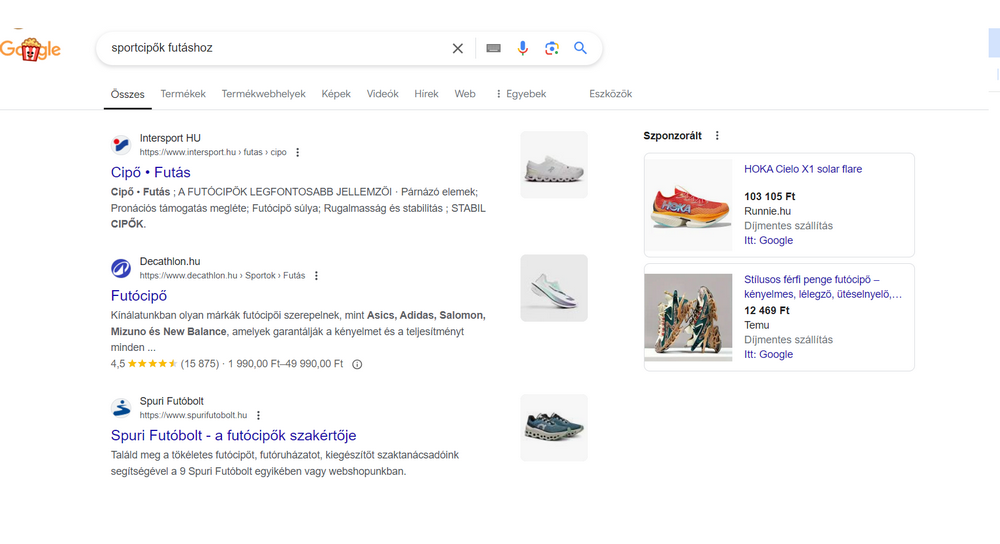The height and width of the screenshot is (544, 1000).
Task: Click the spurifutobolt.hu URL text
Action: click(193, 415)
